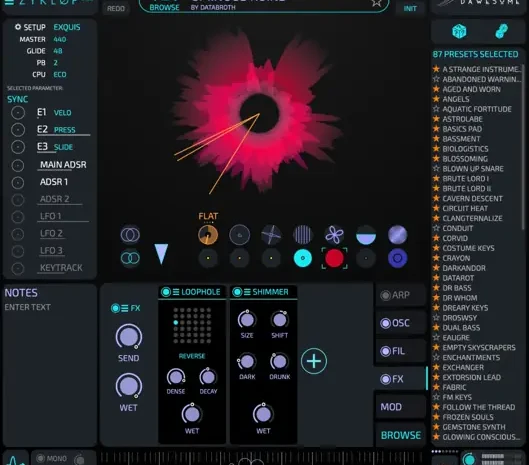Click the cyan dog-bone icon beside the dice
529x465 pixels.
tap(501, 31)
